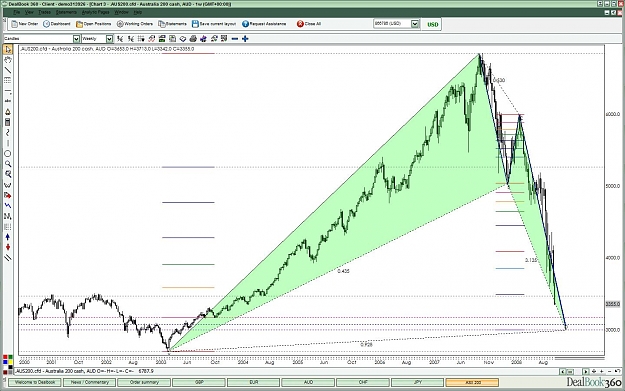
Task: Click the chart scroll right arrow
Action: (585, 371)
